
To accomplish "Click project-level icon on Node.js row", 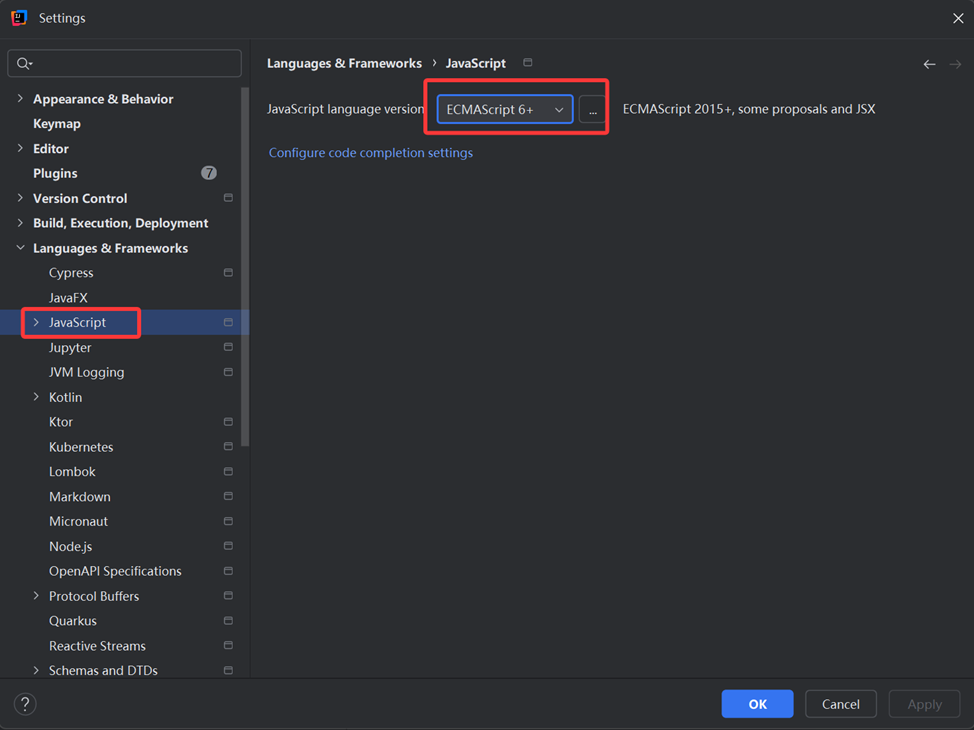I will [x=228, y=545].
